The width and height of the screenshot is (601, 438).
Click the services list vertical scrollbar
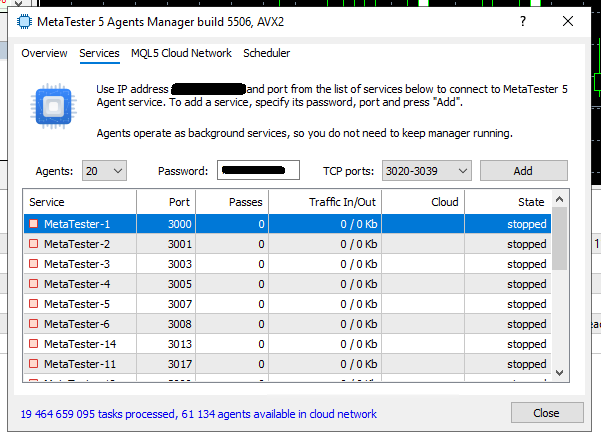click(x=560, y=290)
